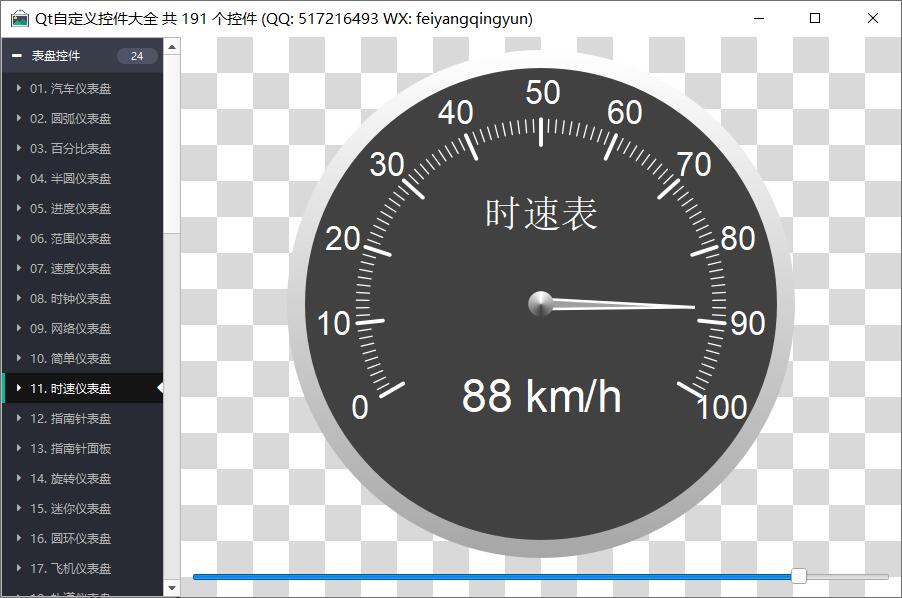Click the minus icon beside 表盘控件
The image size is (902, 598).
[17, 56]
